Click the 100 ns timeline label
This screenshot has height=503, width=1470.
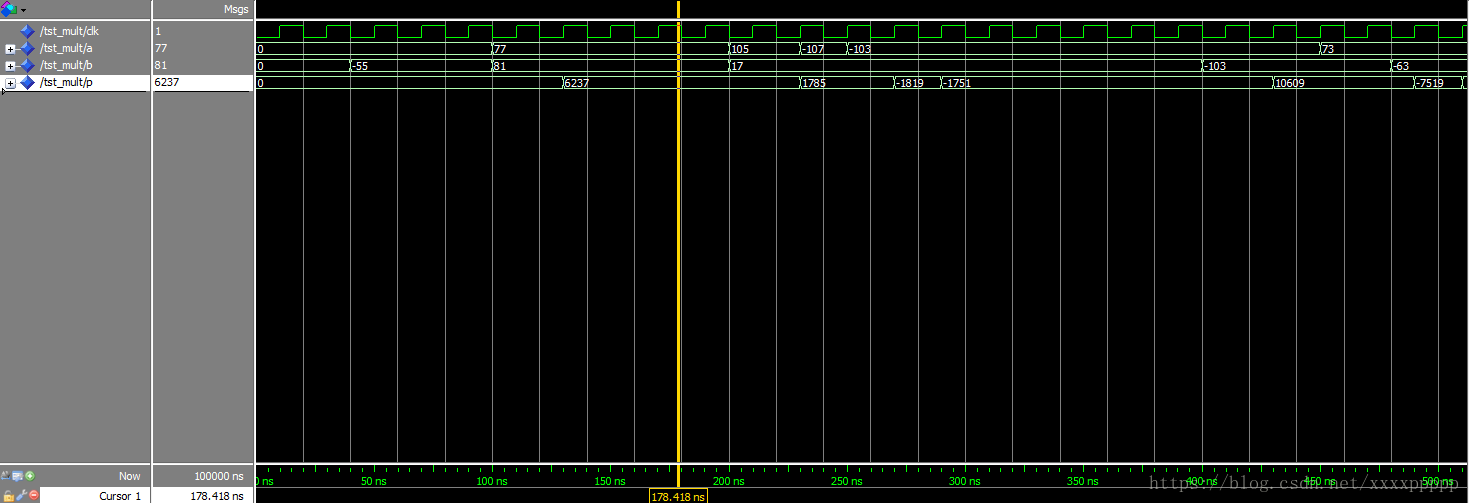coord(492,482)
